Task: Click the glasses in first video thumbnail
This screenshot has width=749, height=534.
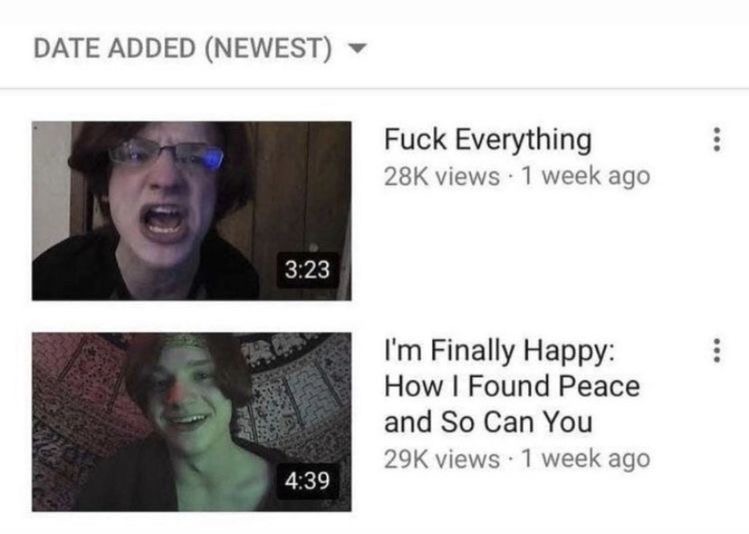Action: pos(166,155)
